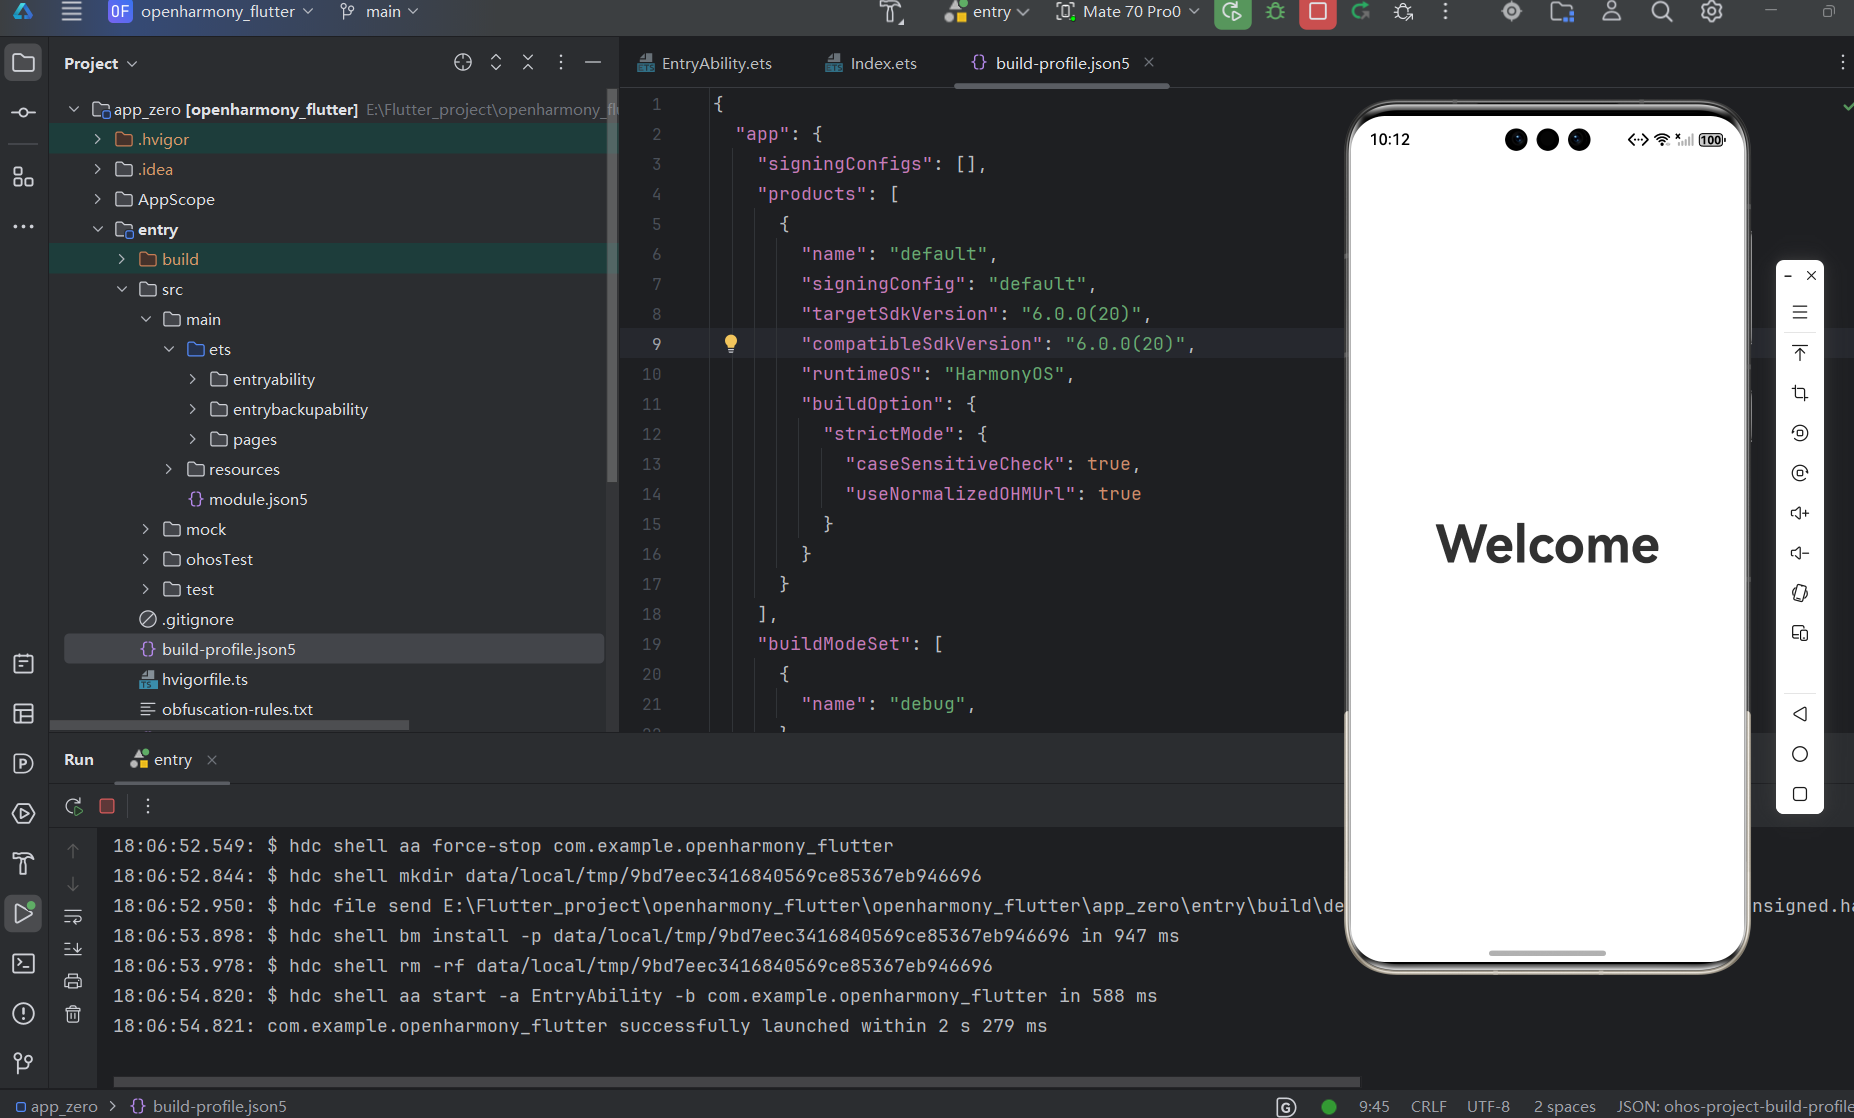Click the emulator screenshot crop icon

tap(1800, 393)
